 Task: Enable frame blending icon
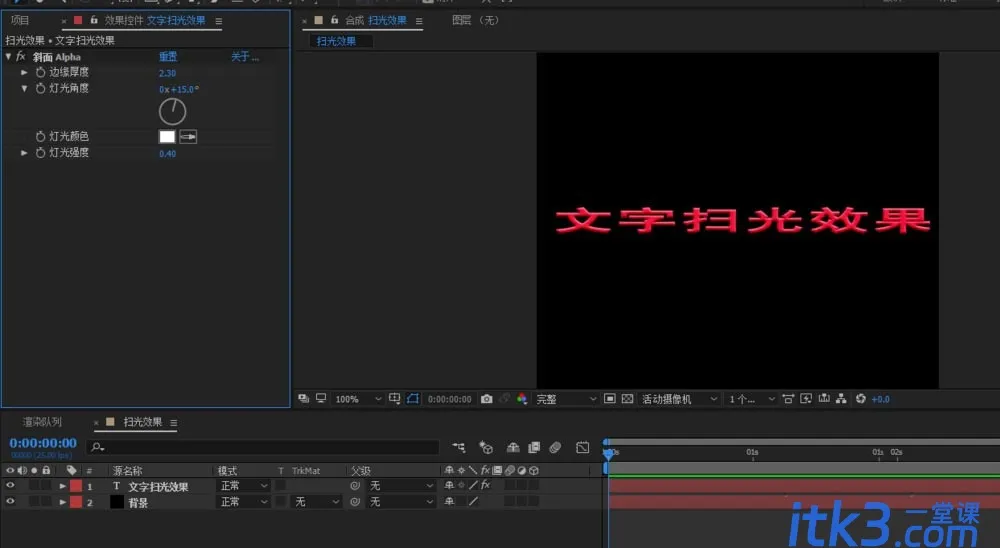(534, 448)
